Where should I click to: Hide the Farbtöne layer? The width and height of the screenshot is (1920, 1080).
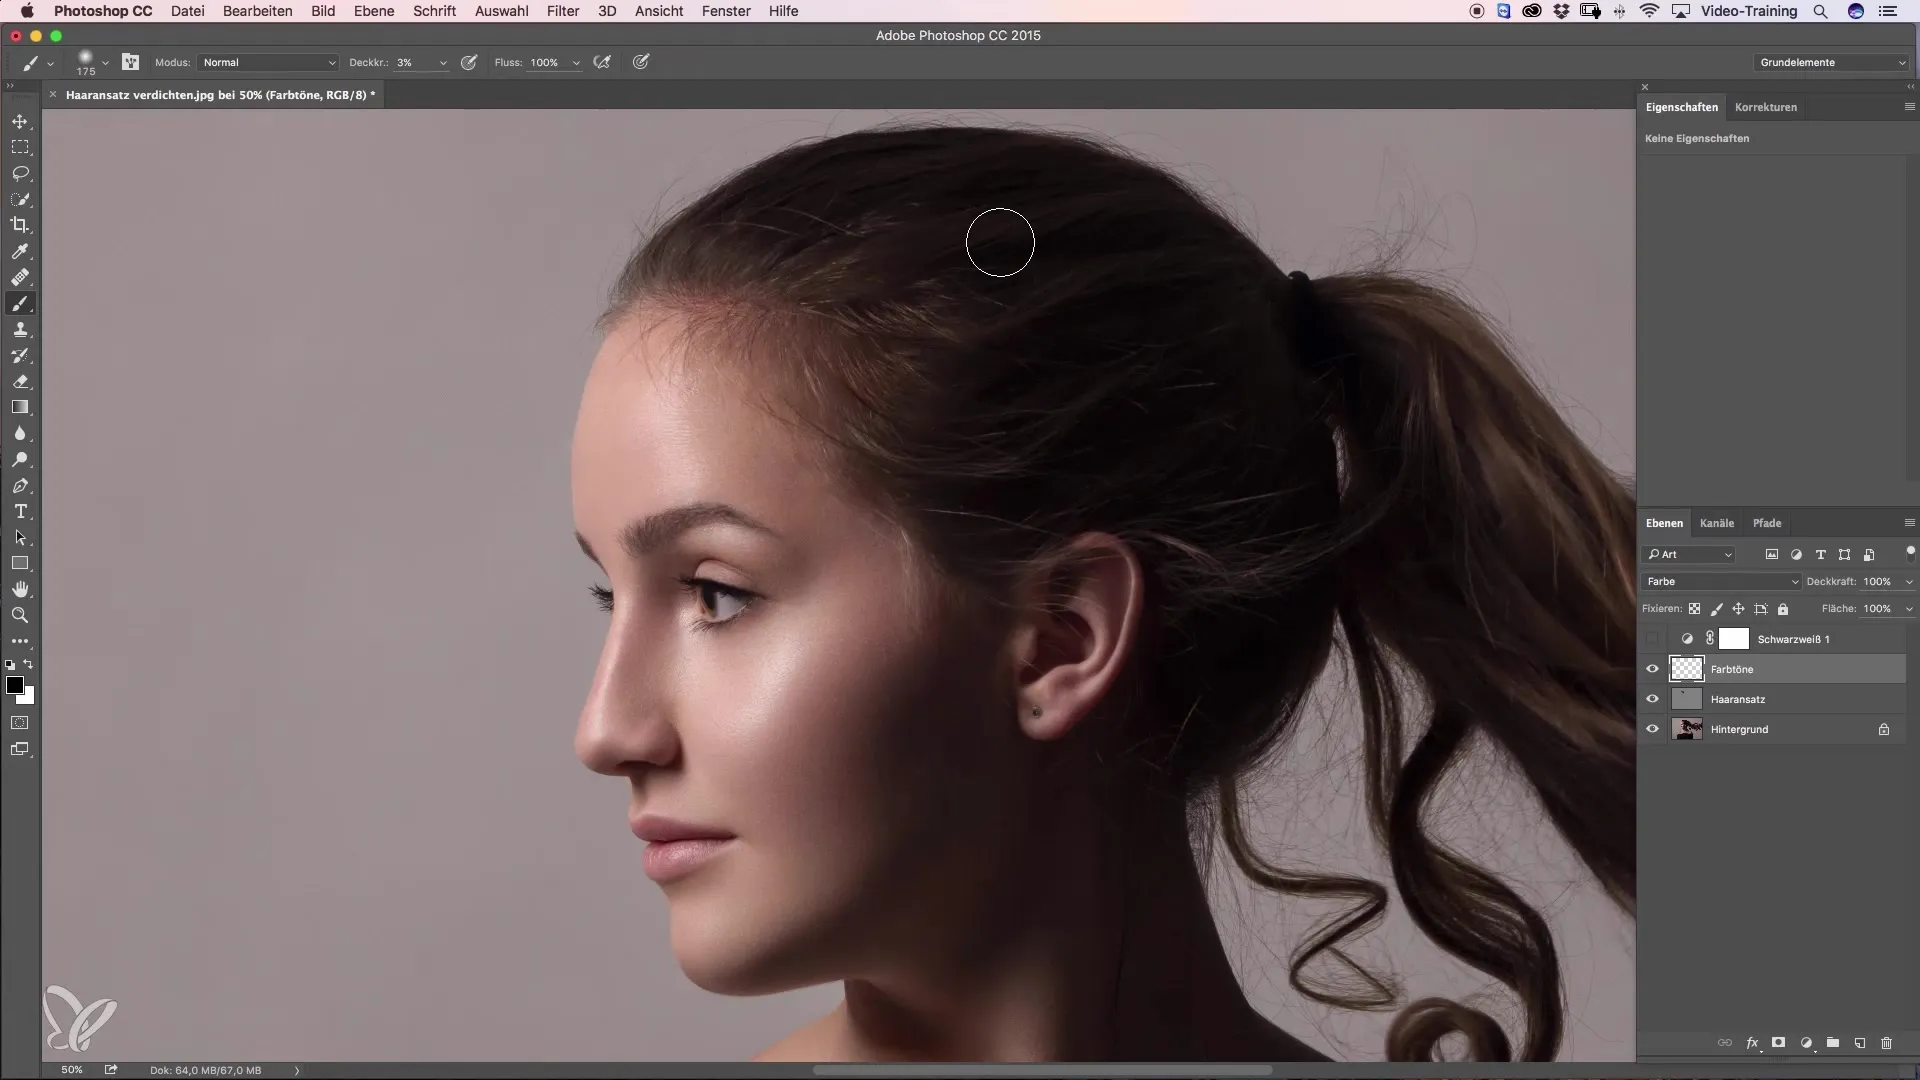[1652, 669]
